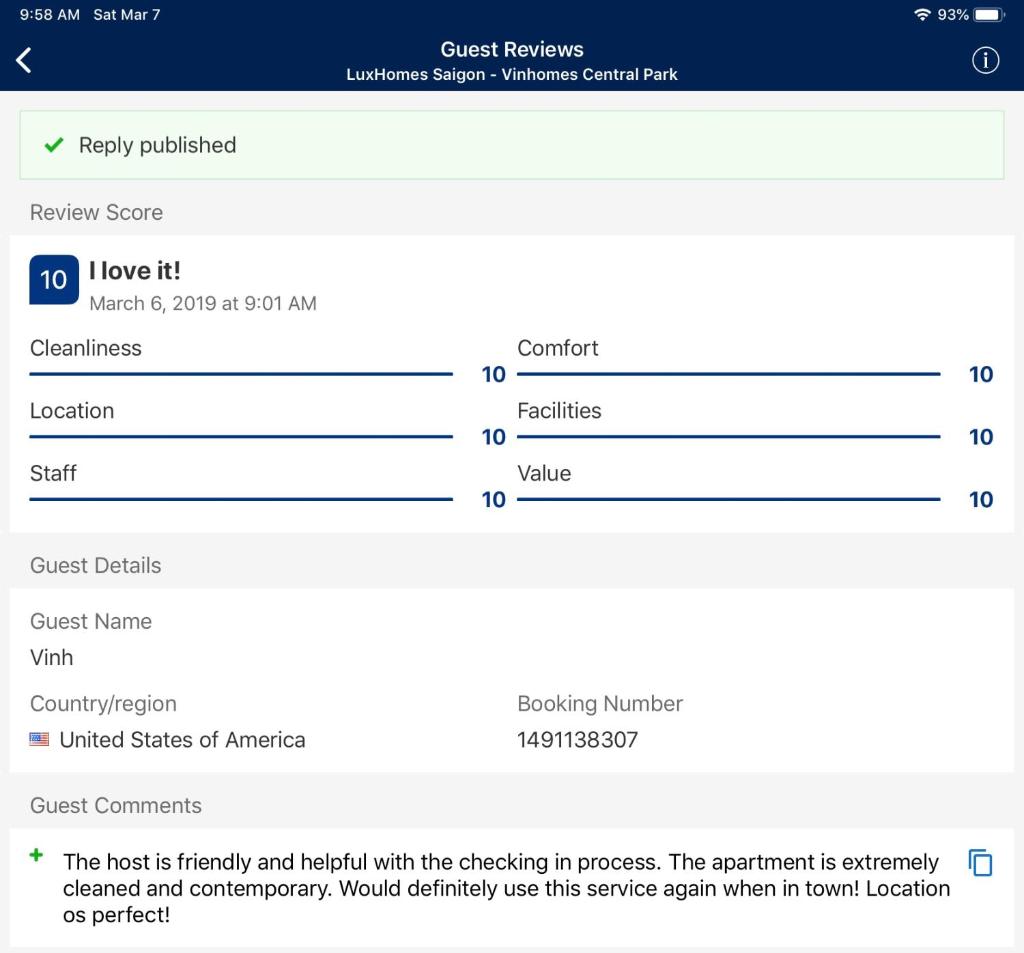
Task: Tap the Wi-Fi status icon
Action: (x=921, y=14)
